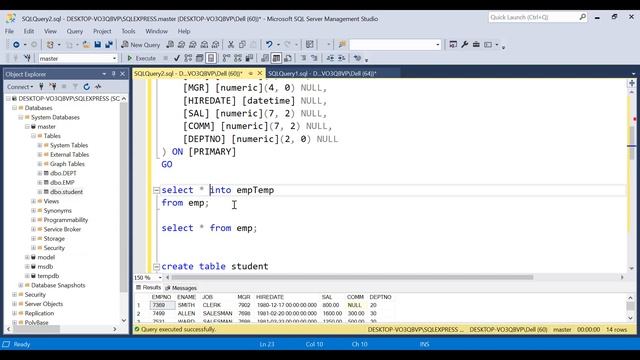Screen dimensions: 640x360
Task: Click the ENAME cell ALLEN
Action: pos(186,313)
